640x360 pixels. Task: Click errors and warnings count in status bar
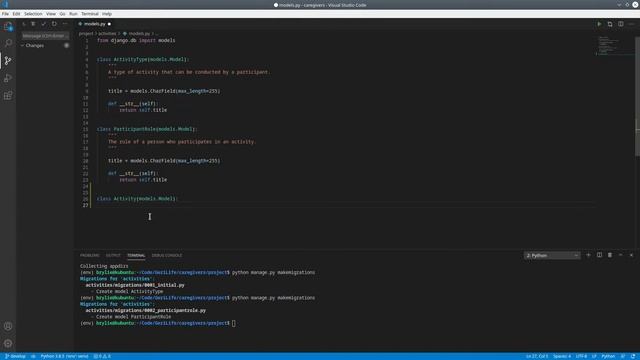102,356
